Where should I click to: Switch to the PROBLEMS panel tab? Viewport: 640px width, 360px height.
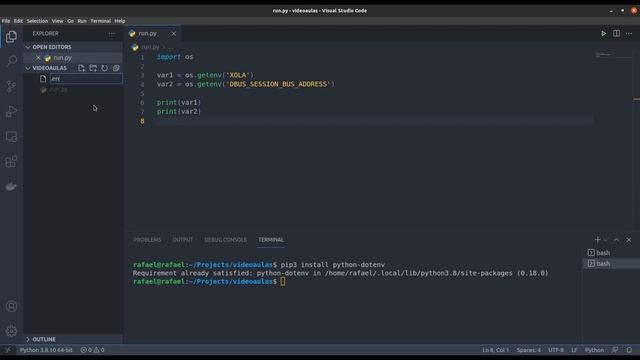(x=147, y=240)
